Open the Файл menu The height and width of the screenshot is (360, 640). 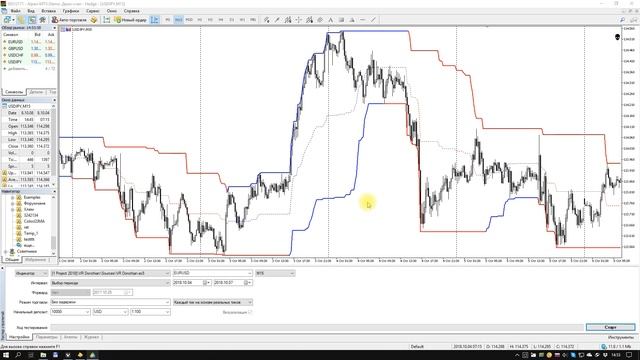point(16,11)
